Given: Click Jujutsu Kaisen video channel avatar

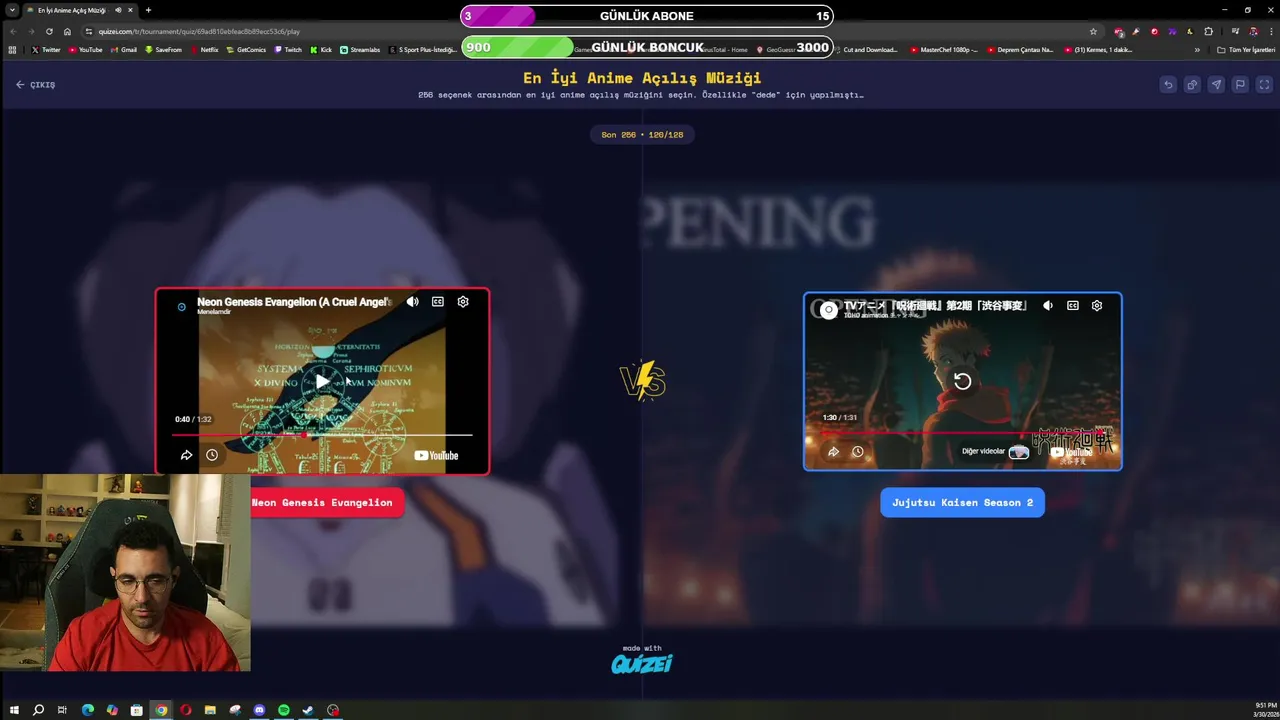Looking at the screenshot, I should point(828,310).
